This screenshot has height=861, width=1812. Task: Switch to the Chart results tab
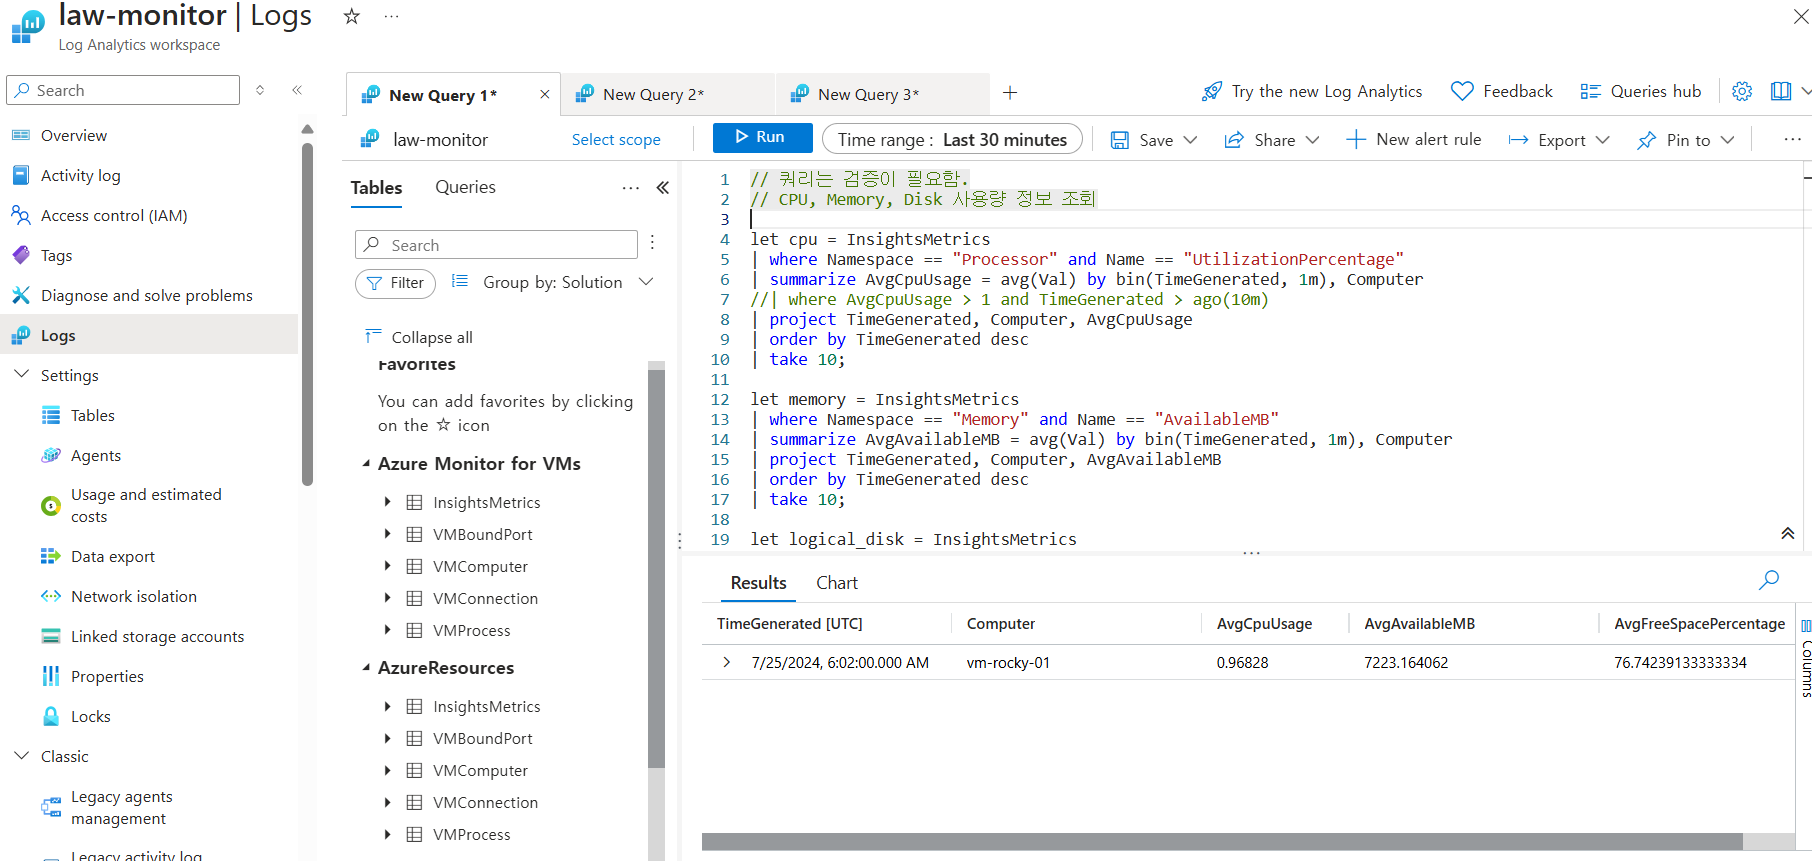(837, 583)
